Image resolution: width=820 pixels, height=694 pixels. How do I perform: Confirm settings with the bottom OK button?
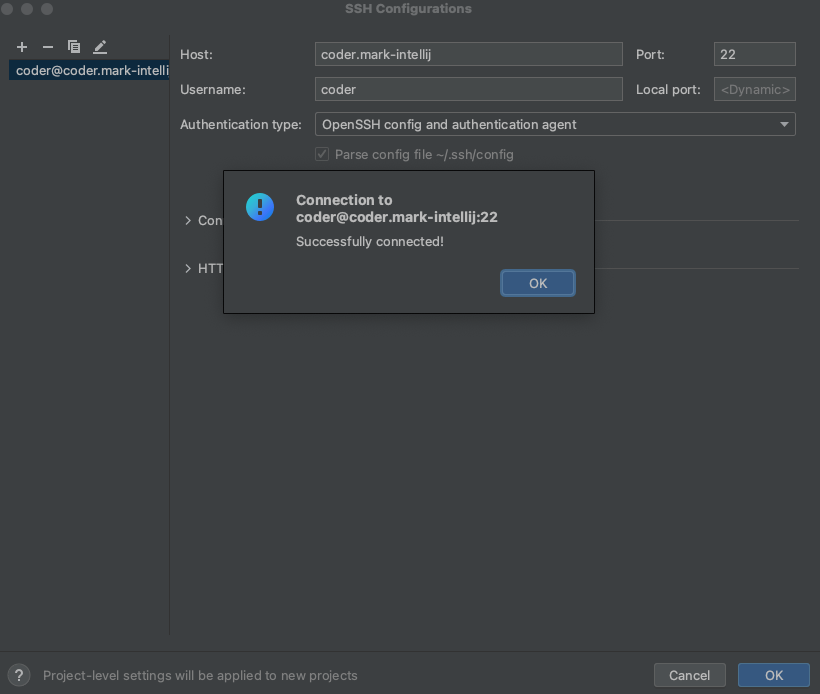tap(773, 675)
